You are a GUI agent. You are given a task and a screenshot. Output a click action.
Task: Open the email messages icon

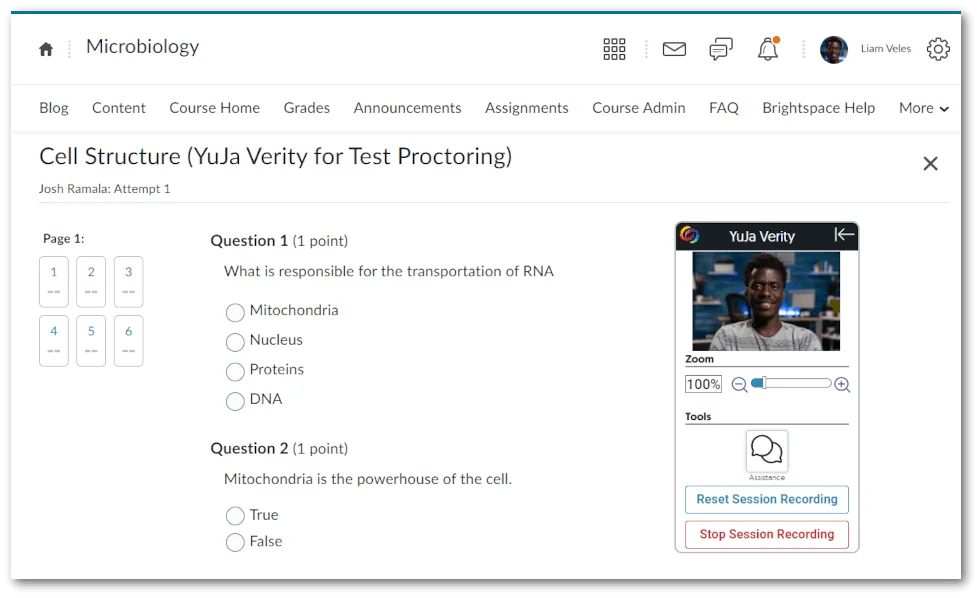673,48
